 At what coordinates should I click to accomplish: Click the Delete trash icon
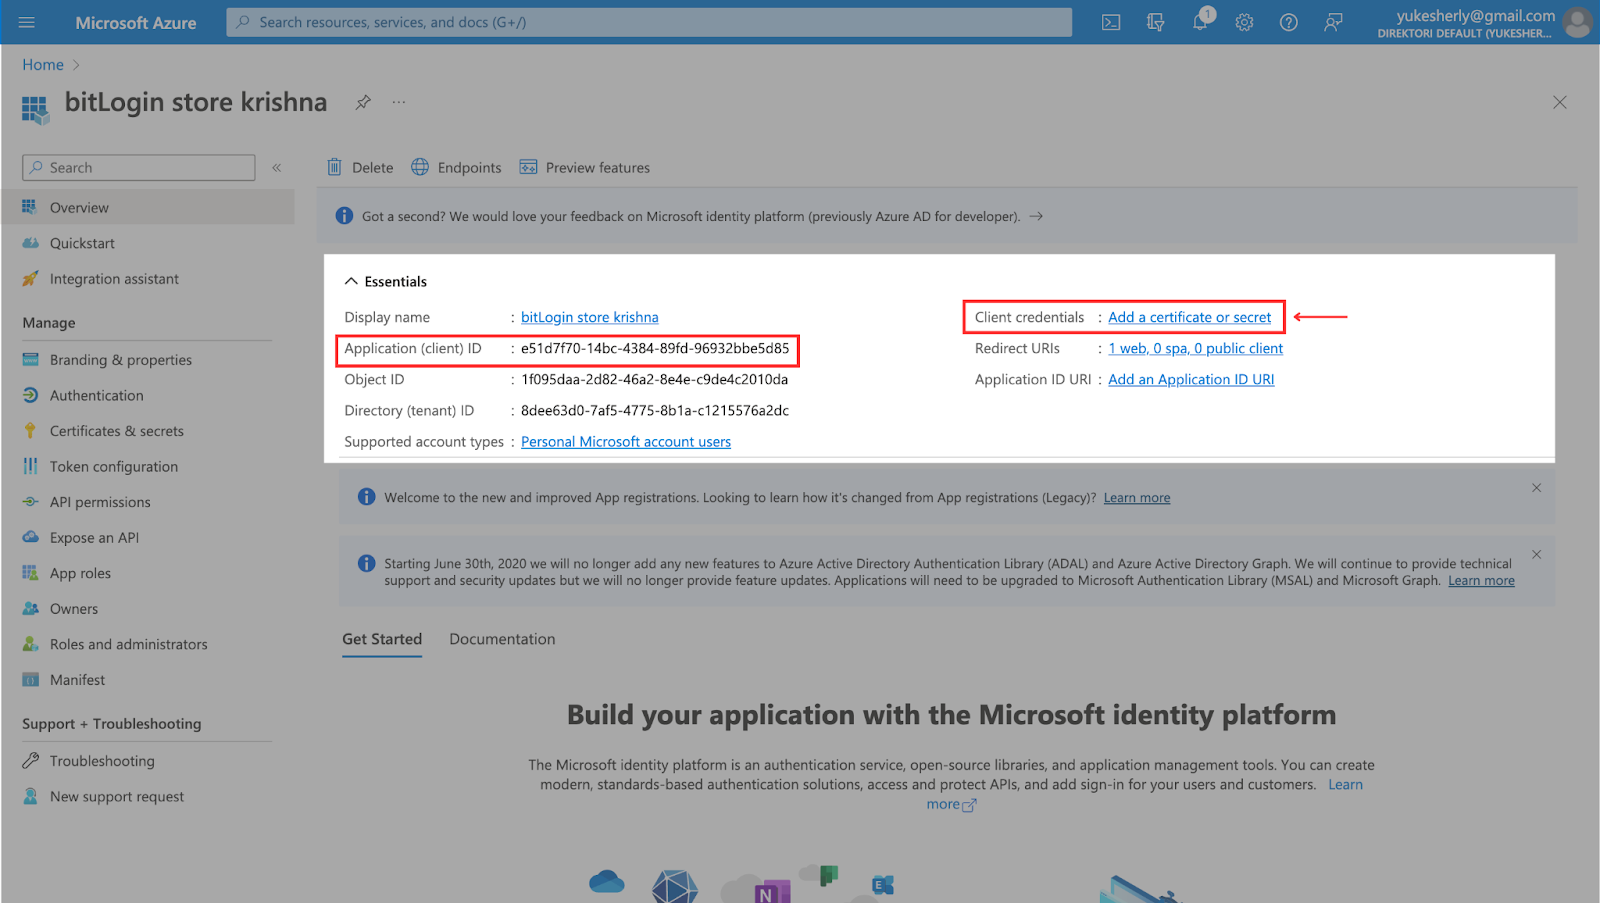(334, 167)
